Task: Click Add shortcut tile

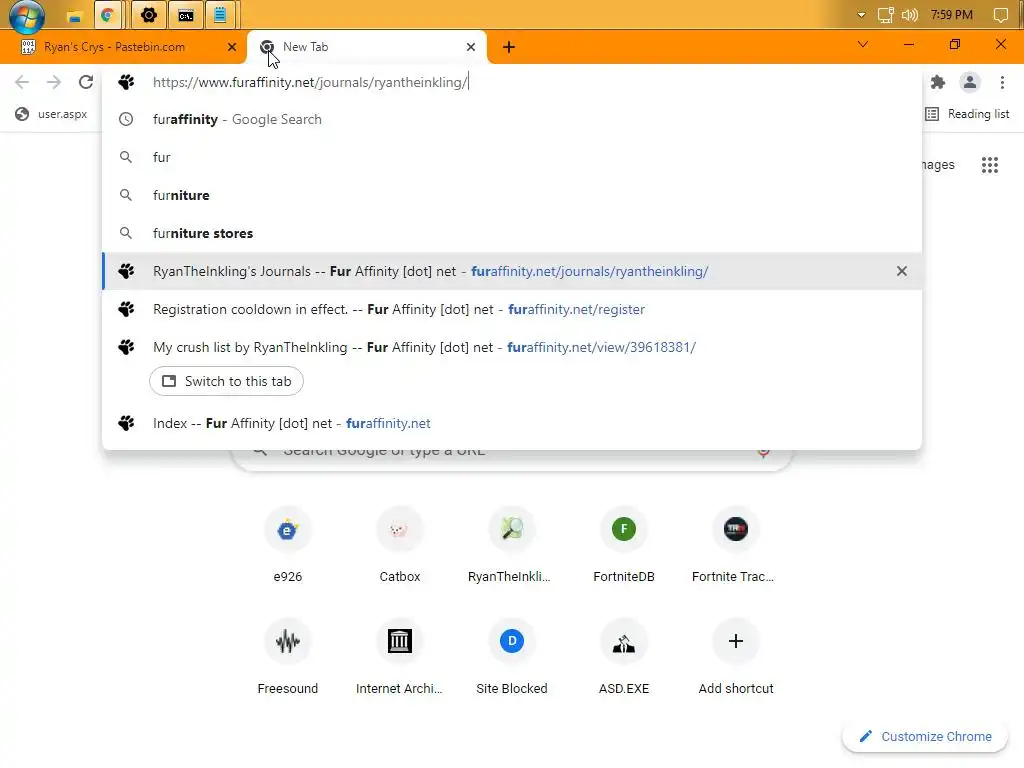Action: (735, 658)
